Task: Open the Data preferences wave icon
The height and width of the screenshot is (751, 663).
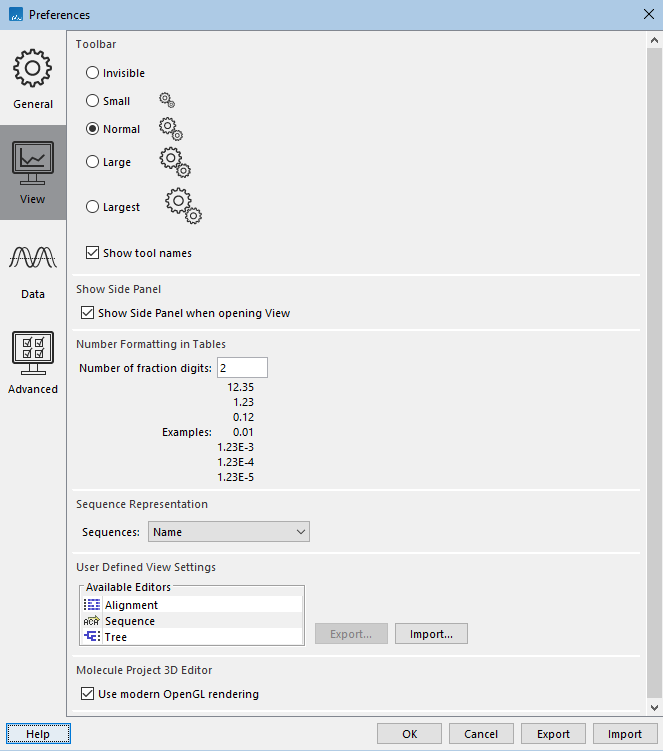Action: coord(33,259)
